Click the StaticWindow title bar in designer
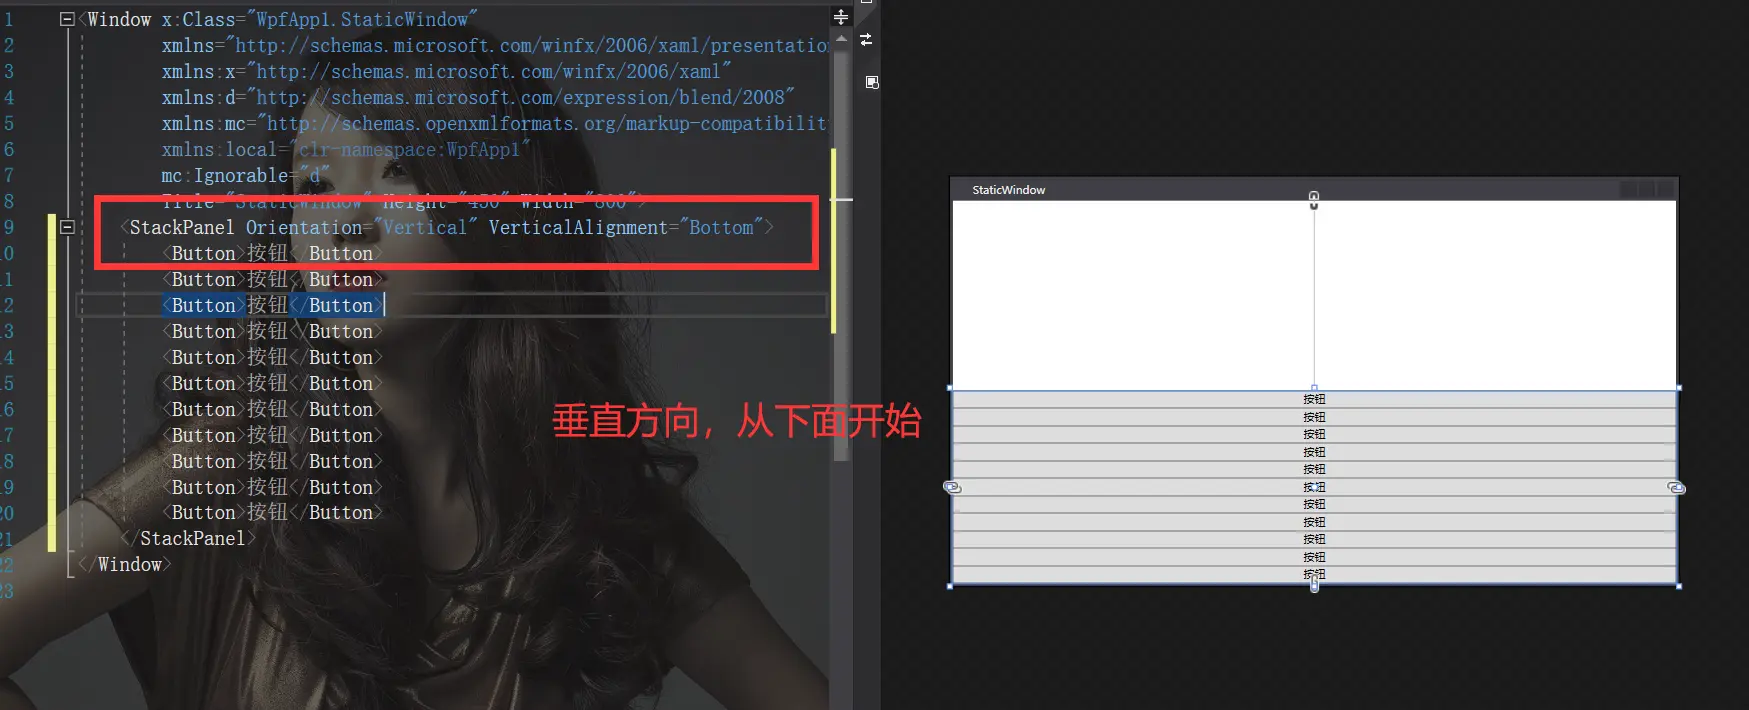 1314,189
